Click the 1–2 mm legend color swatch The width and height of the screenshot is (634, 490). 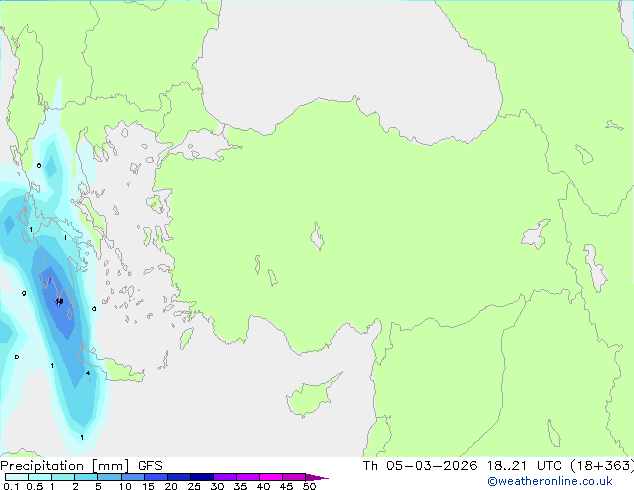[63, 477]
